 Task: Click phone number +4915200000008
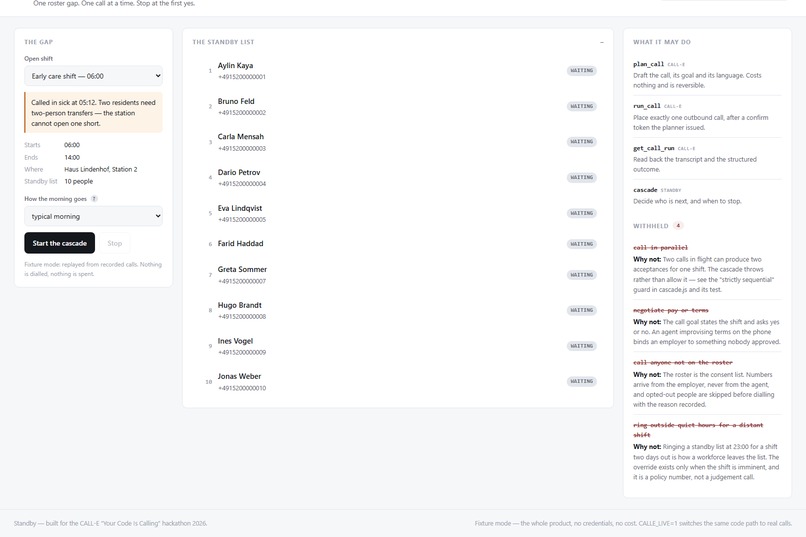(x=242, y=317)
